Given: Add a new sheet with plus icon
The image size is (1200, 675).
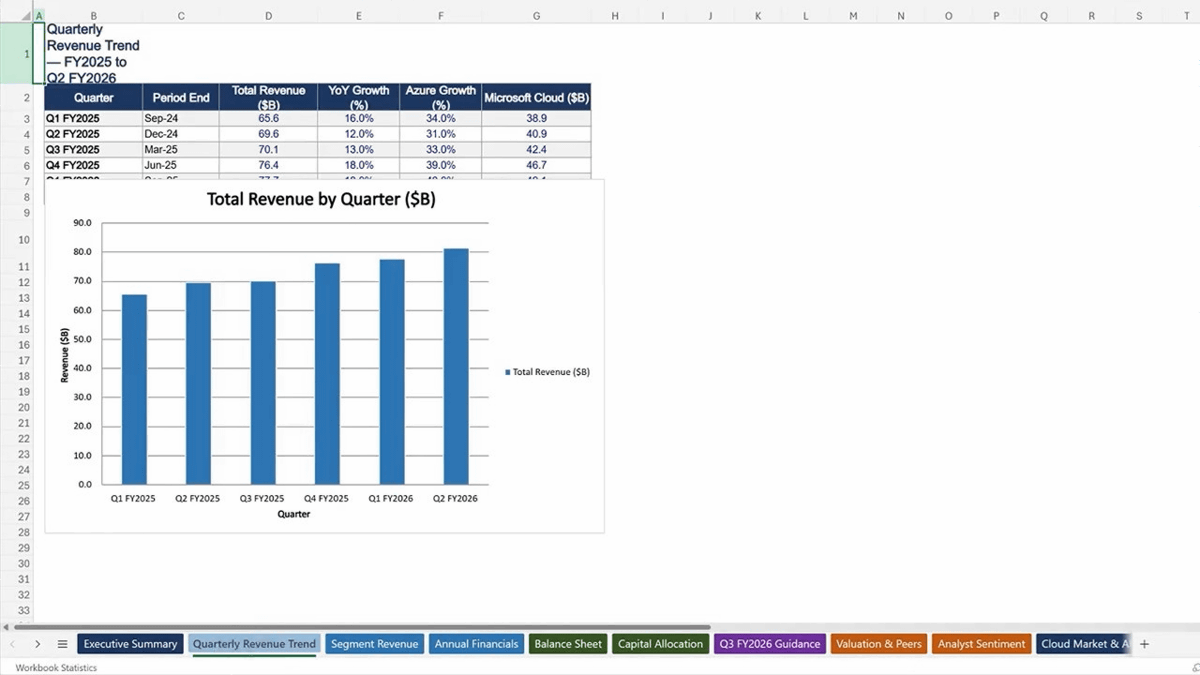Looking at the screenshot, I should coord(1144,644).
